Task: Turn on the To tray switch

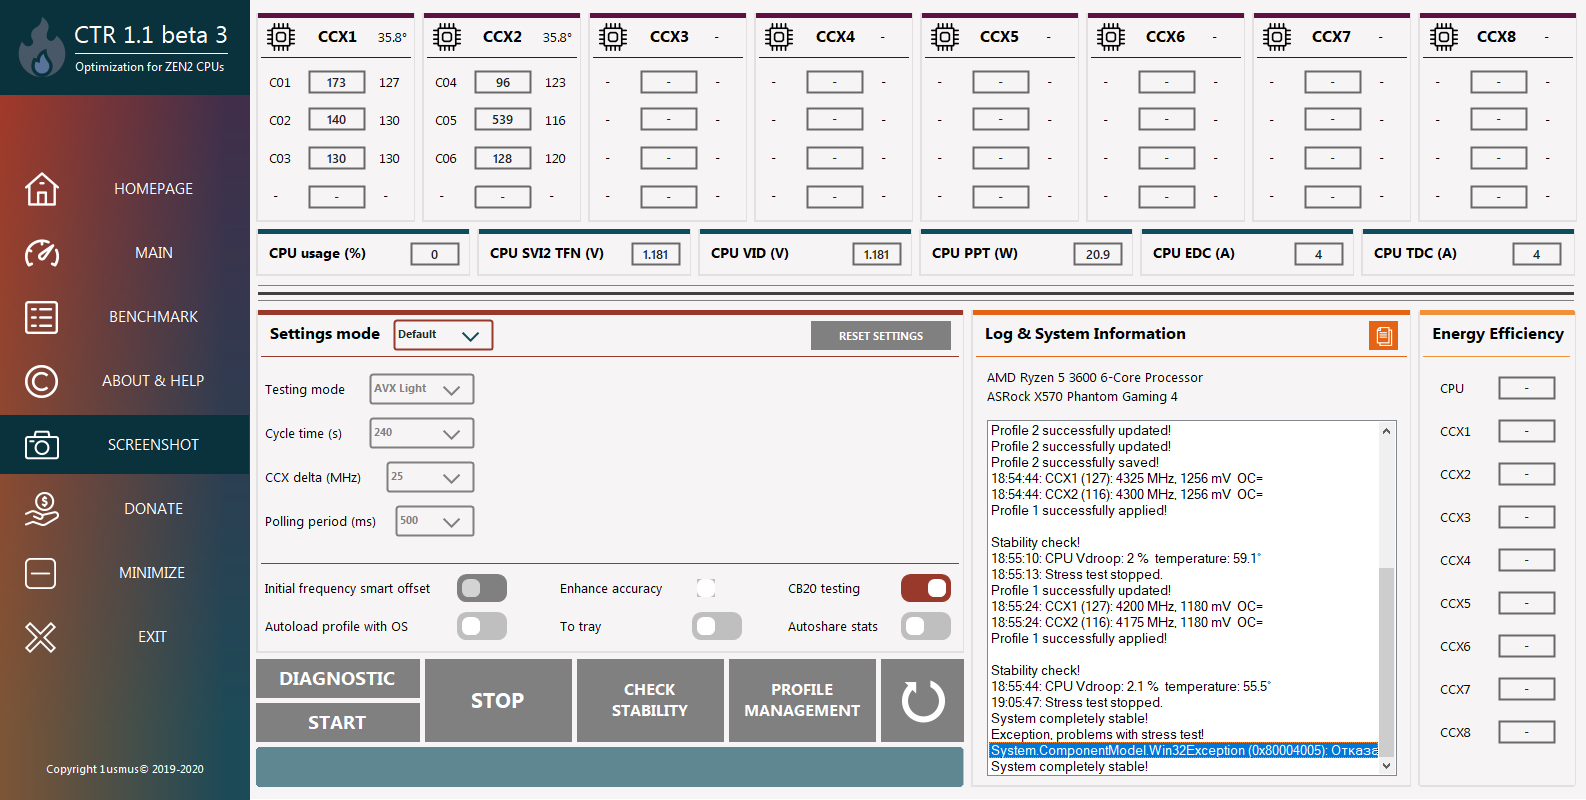Action: coord(717,626)
